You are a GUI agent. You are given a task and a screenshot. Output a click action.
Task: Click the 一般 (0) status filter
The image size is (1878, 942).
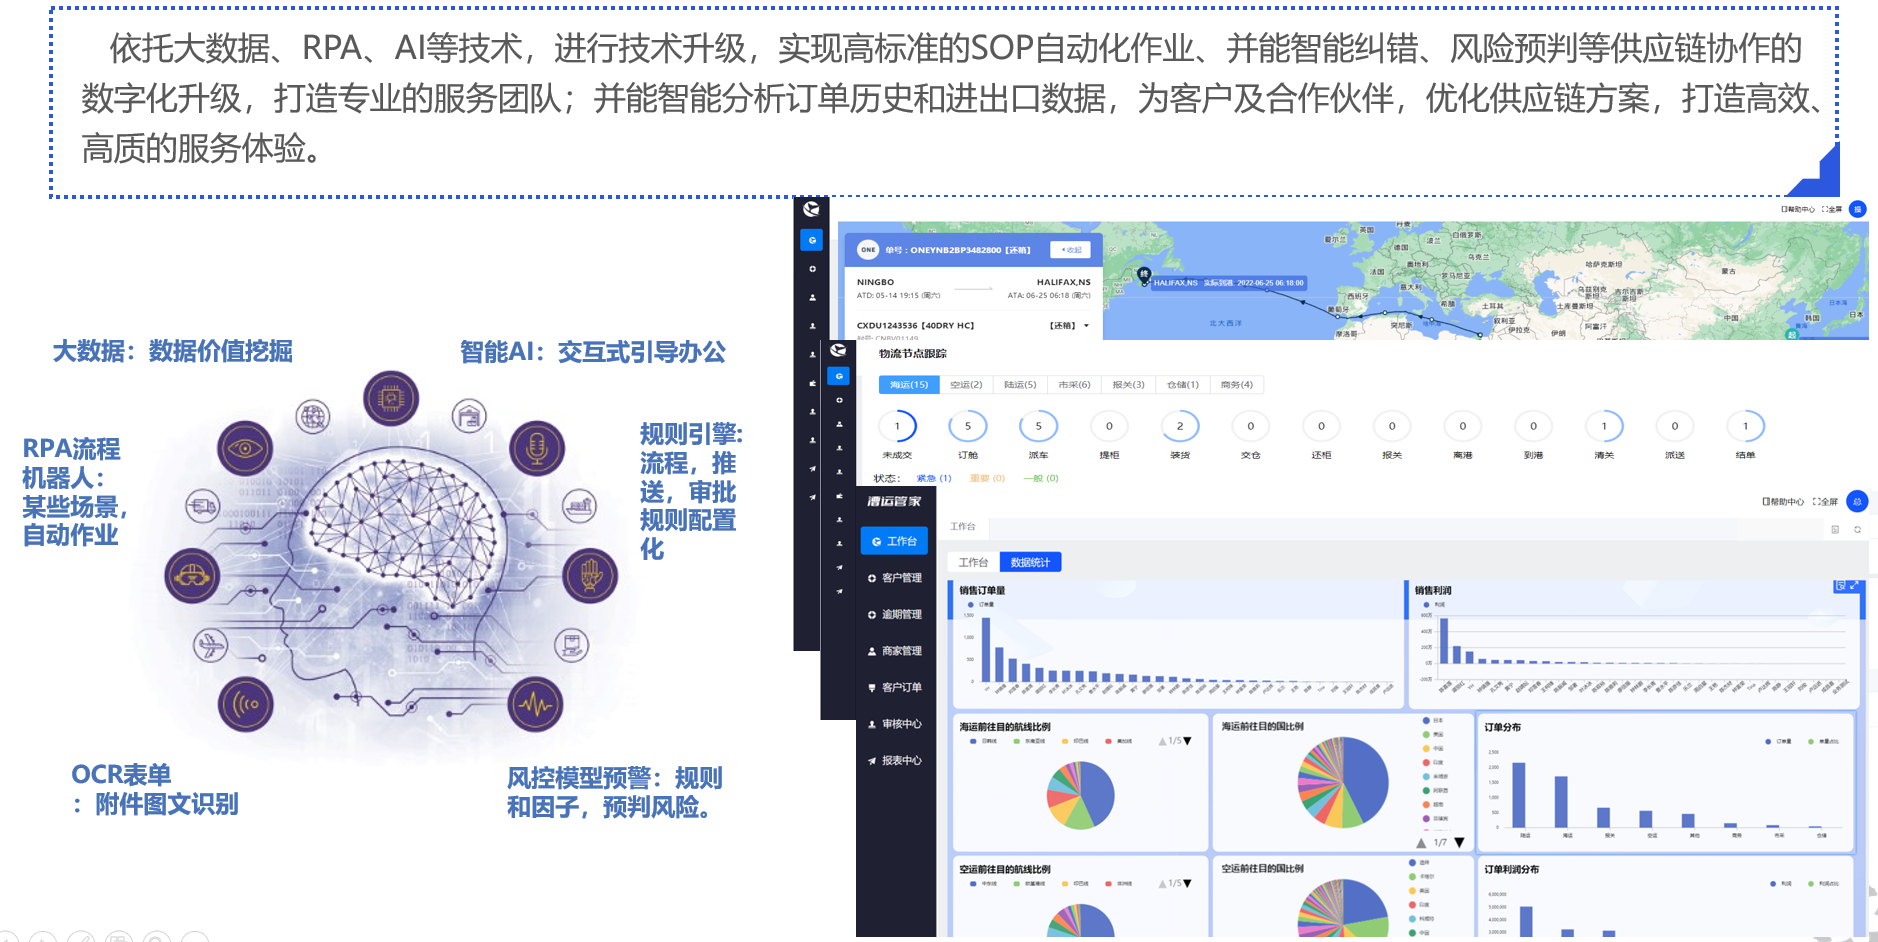coord(1041,478)
